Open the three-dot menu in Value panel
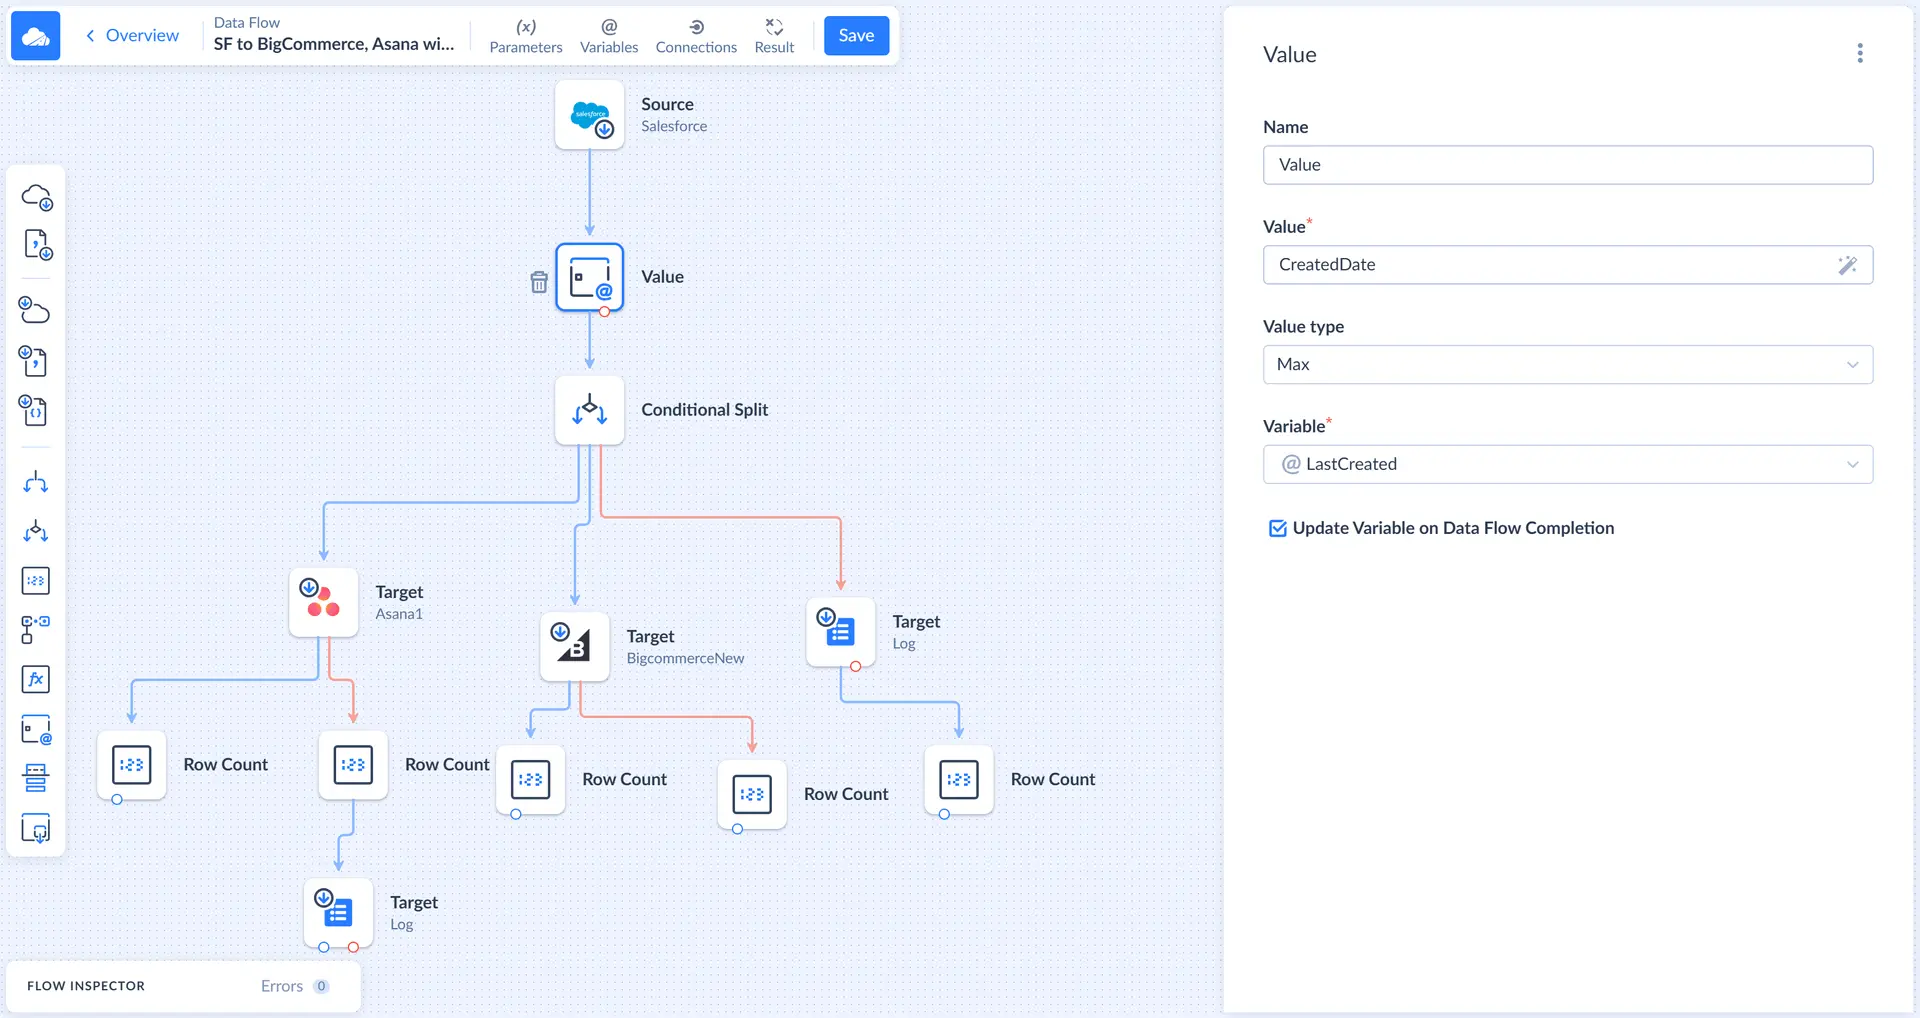This screenshot has width=1920, height=1018. point(1859,54)
